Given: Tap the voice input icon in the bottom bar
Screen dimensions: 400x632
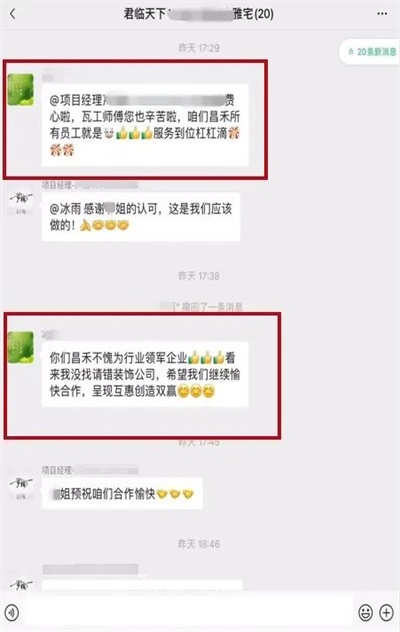Looking at the screenshot, I should [12, 613].
